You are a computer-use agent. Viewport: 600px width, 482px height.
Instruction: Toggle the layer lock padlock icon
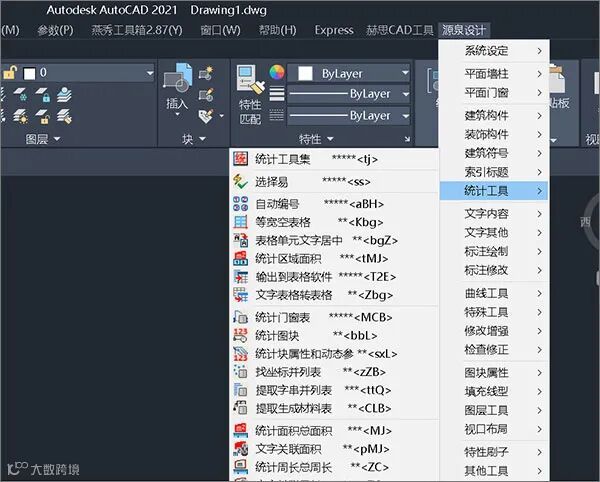10,72
